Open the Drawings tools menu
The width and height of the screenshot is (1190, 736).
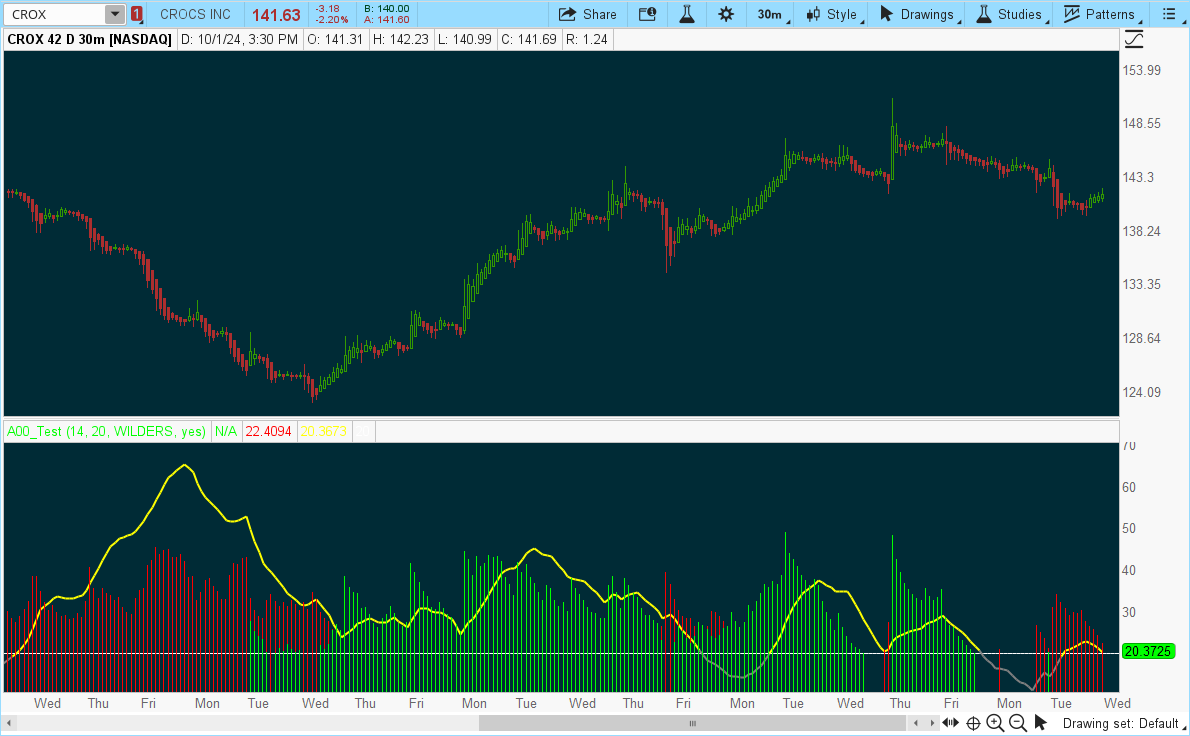pyautogui.click(x=919, y=14)
